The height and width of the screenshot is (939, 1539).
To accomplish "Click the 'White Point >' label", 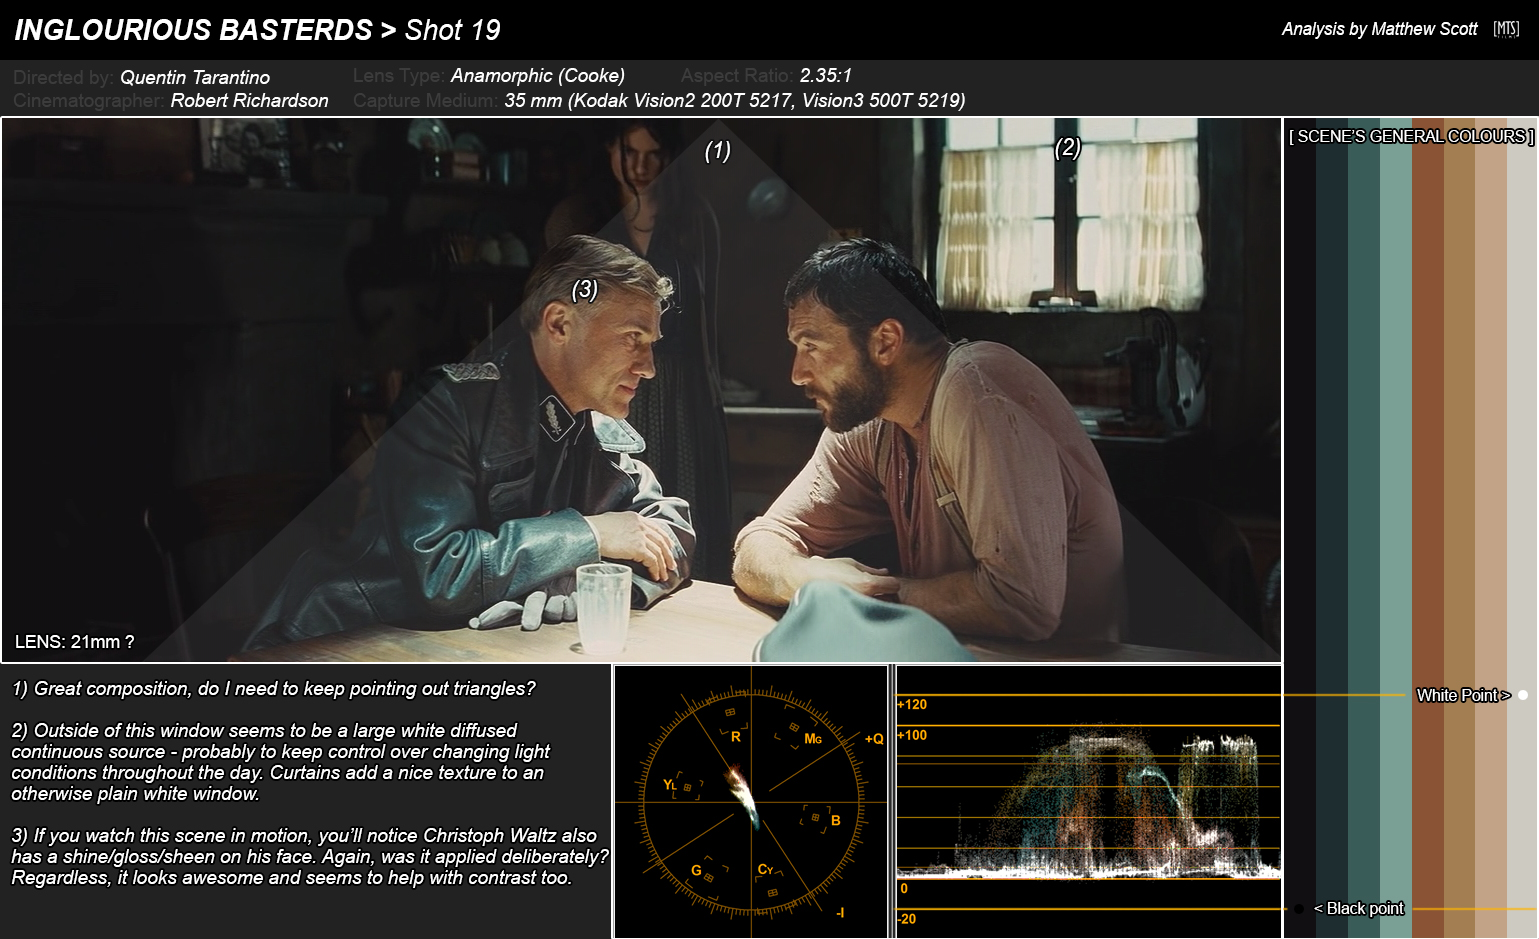I will coord(1463,695).
